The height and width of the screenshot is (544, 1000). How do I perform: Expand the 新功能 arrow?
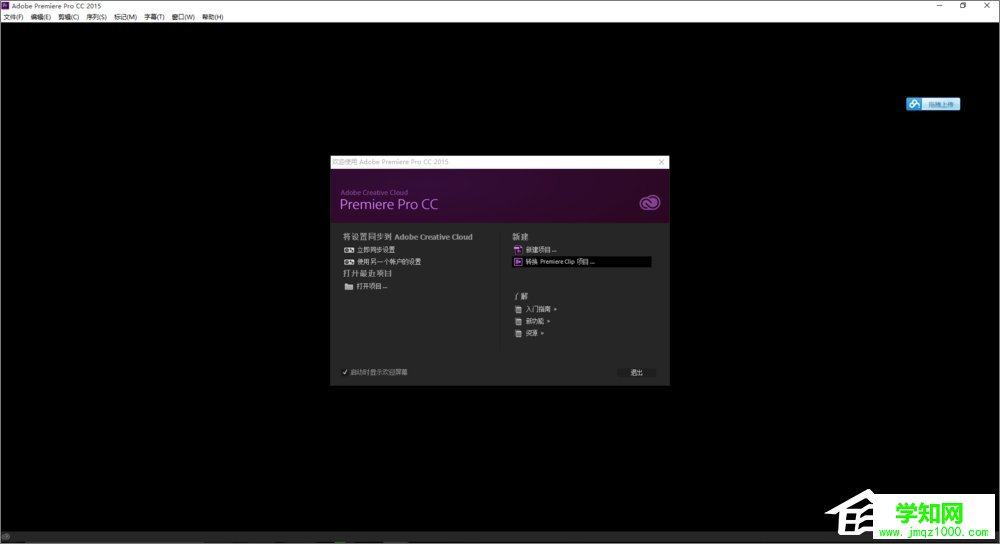pos(548,321)
